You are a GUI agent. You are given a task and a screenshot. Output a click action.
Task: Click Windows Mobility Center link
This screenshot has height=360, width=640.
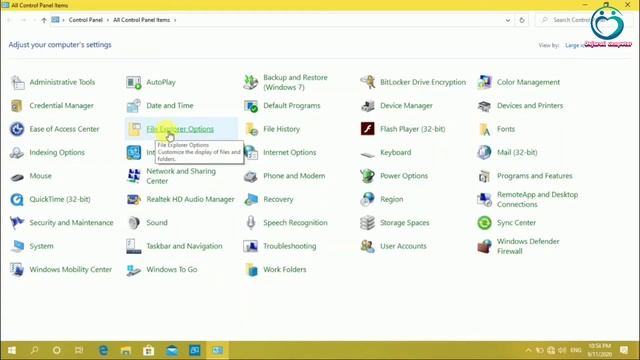(x=70, y=269)
